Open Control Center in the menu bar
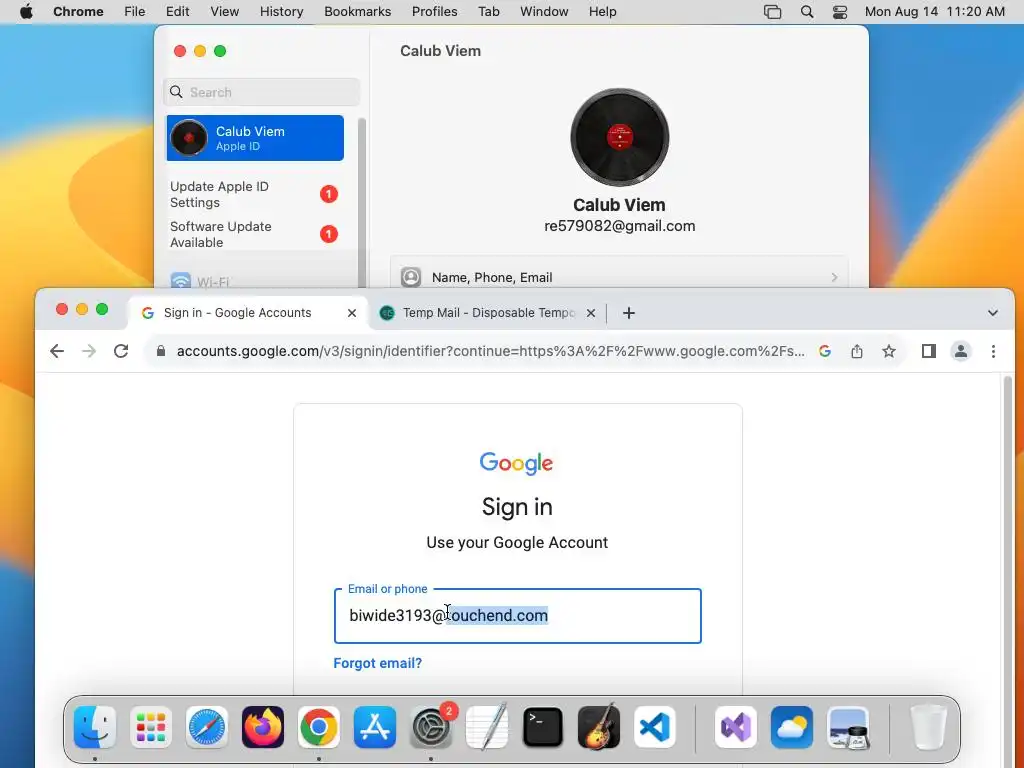Viewport: 1024px width, 768px height. coord(840,12)
